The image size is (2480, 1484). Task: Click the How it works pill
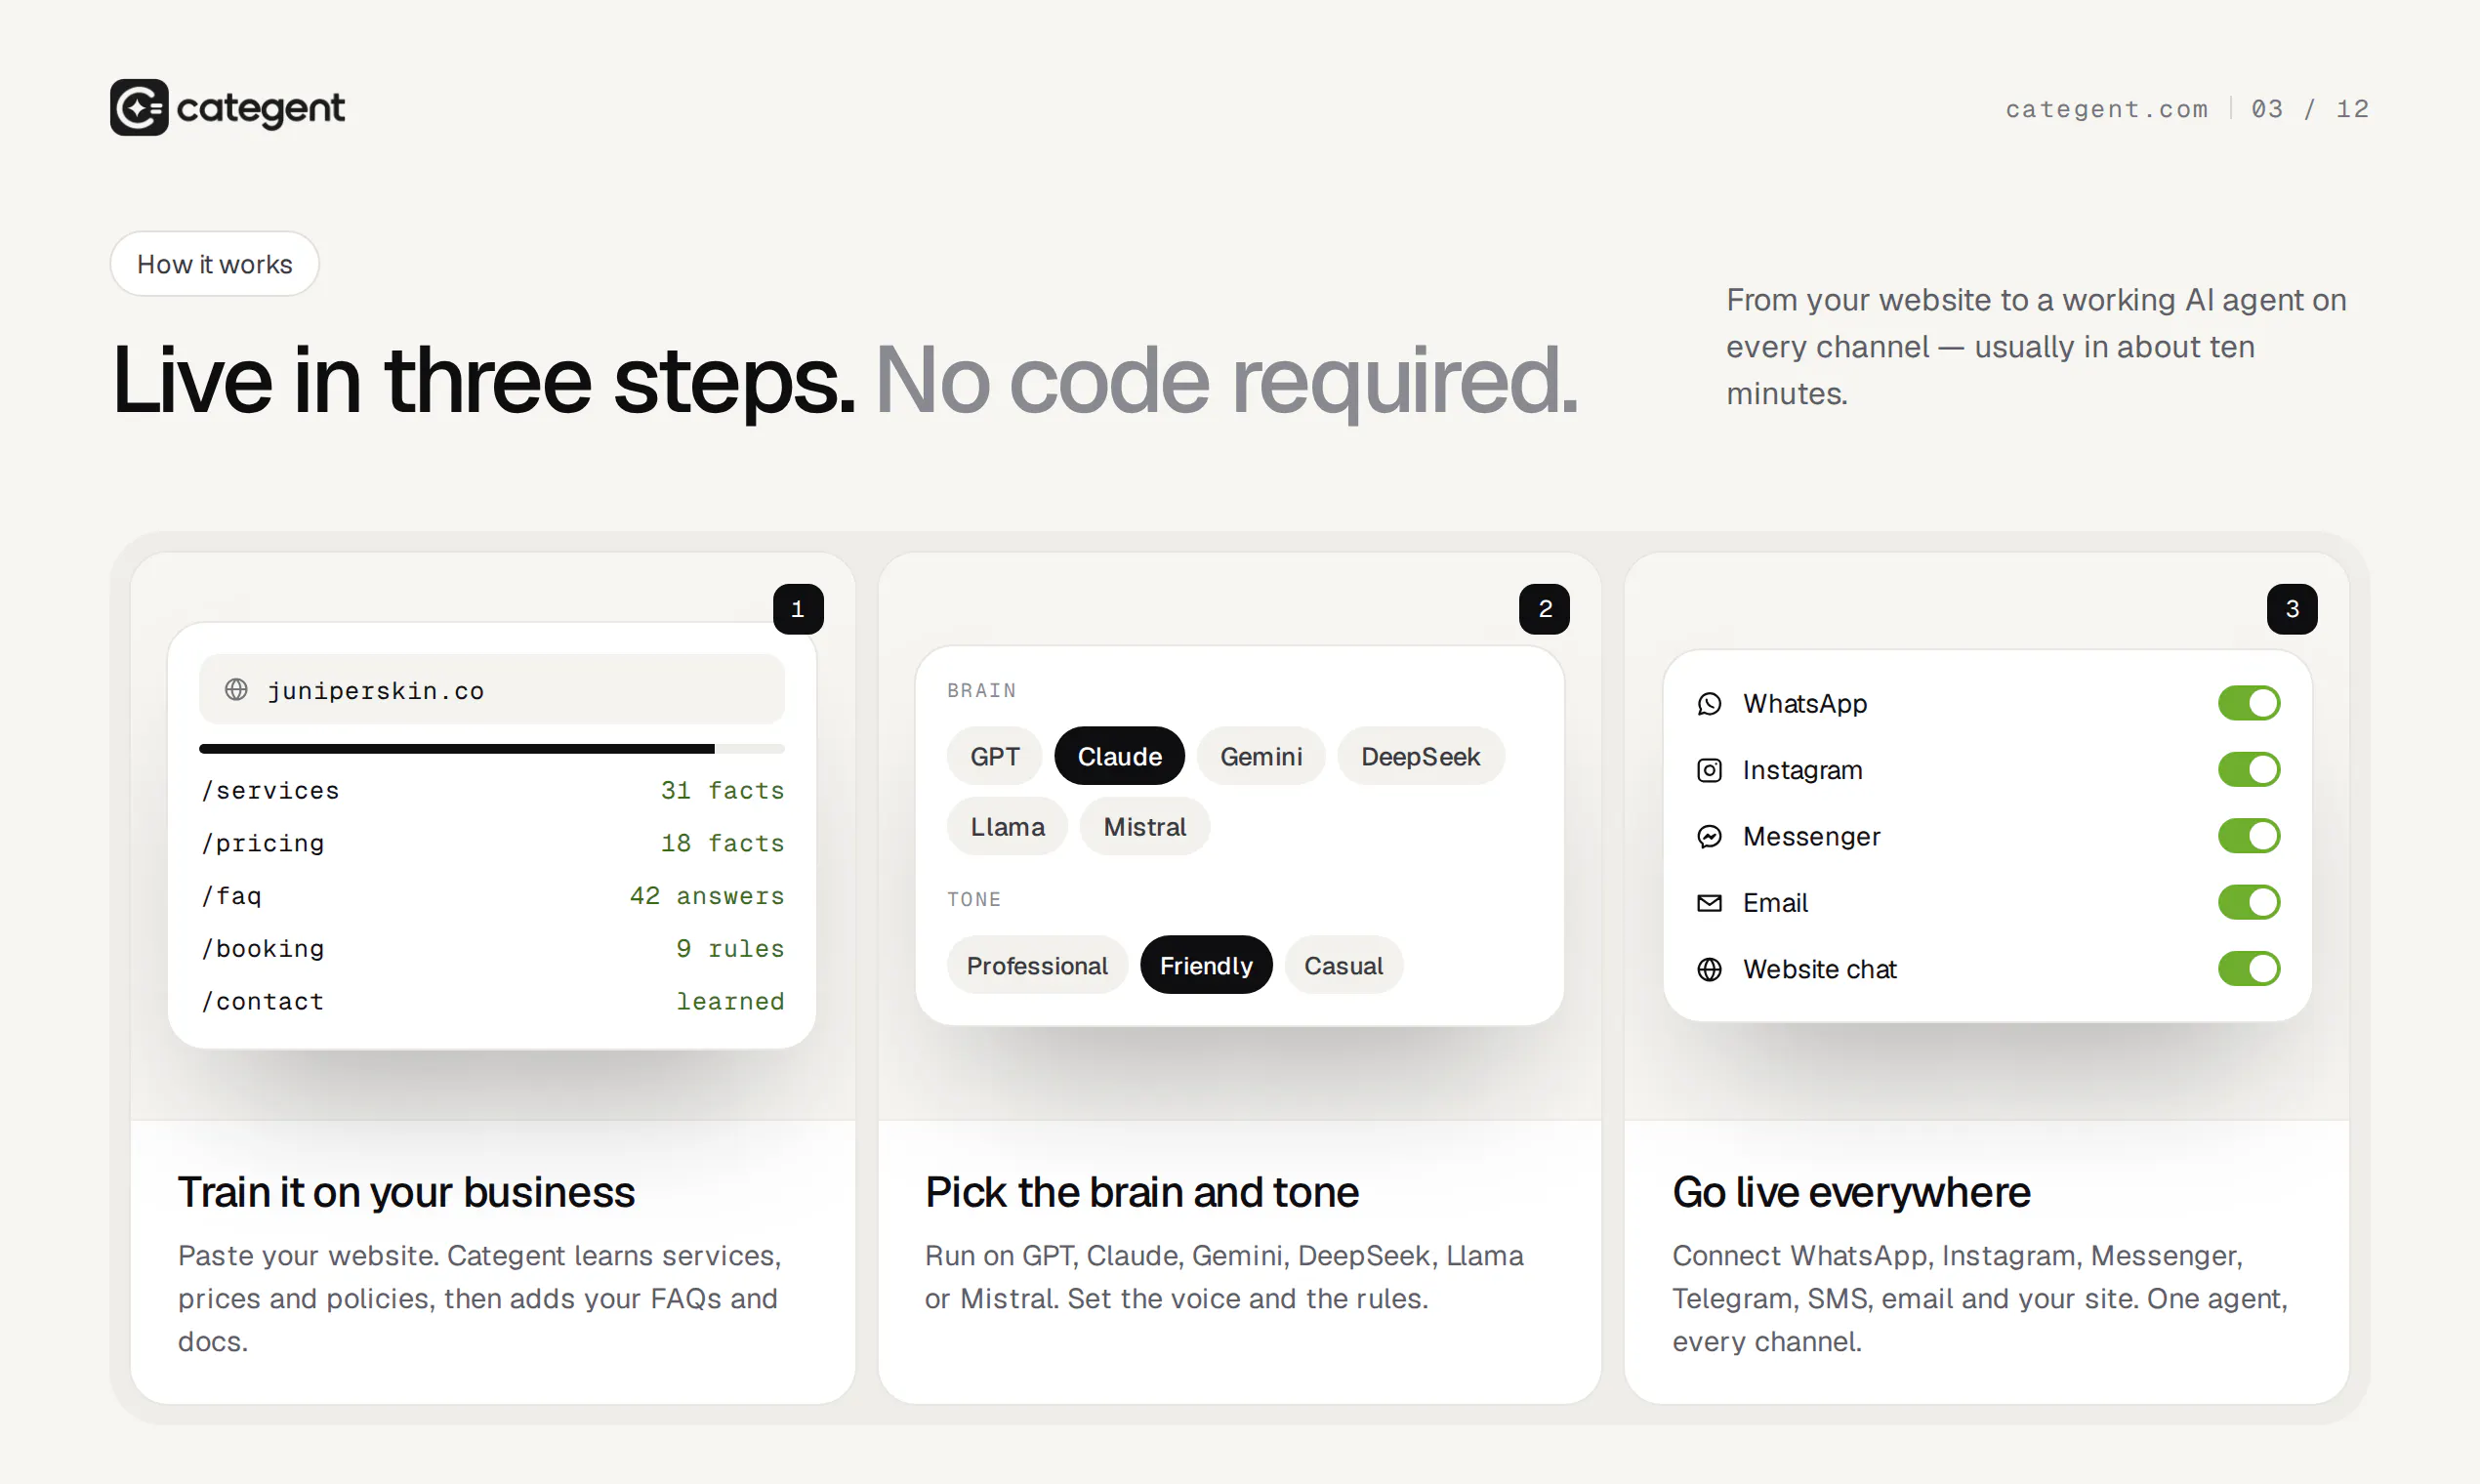click(214, 264)
